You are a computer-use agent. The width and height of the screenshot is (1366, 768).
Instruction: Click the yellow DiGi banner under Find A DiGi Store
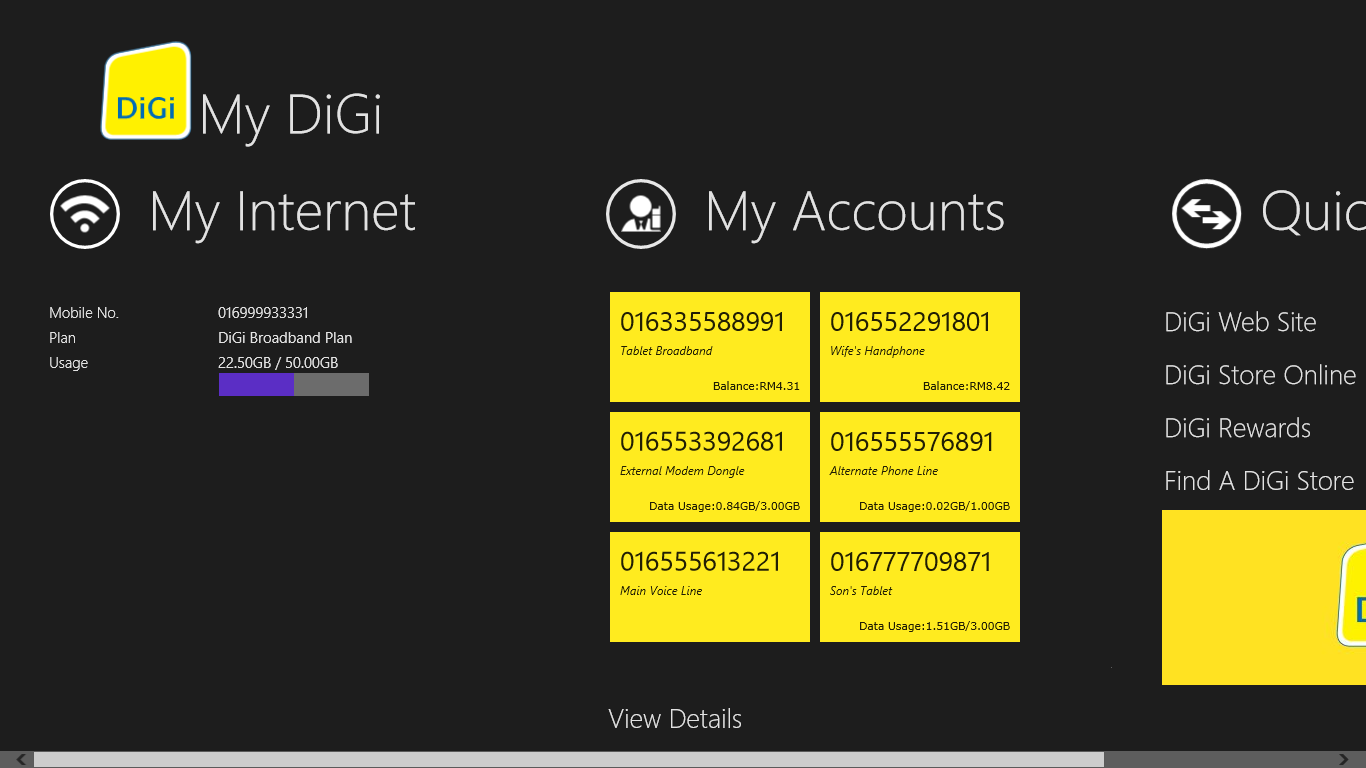point(1264,597)
